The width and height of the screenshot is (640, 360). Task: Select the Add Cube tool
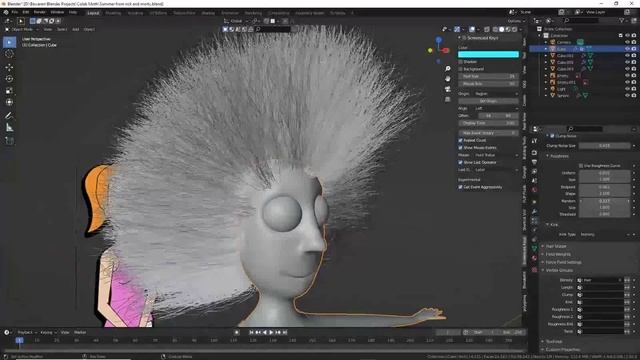click(9, 141)
